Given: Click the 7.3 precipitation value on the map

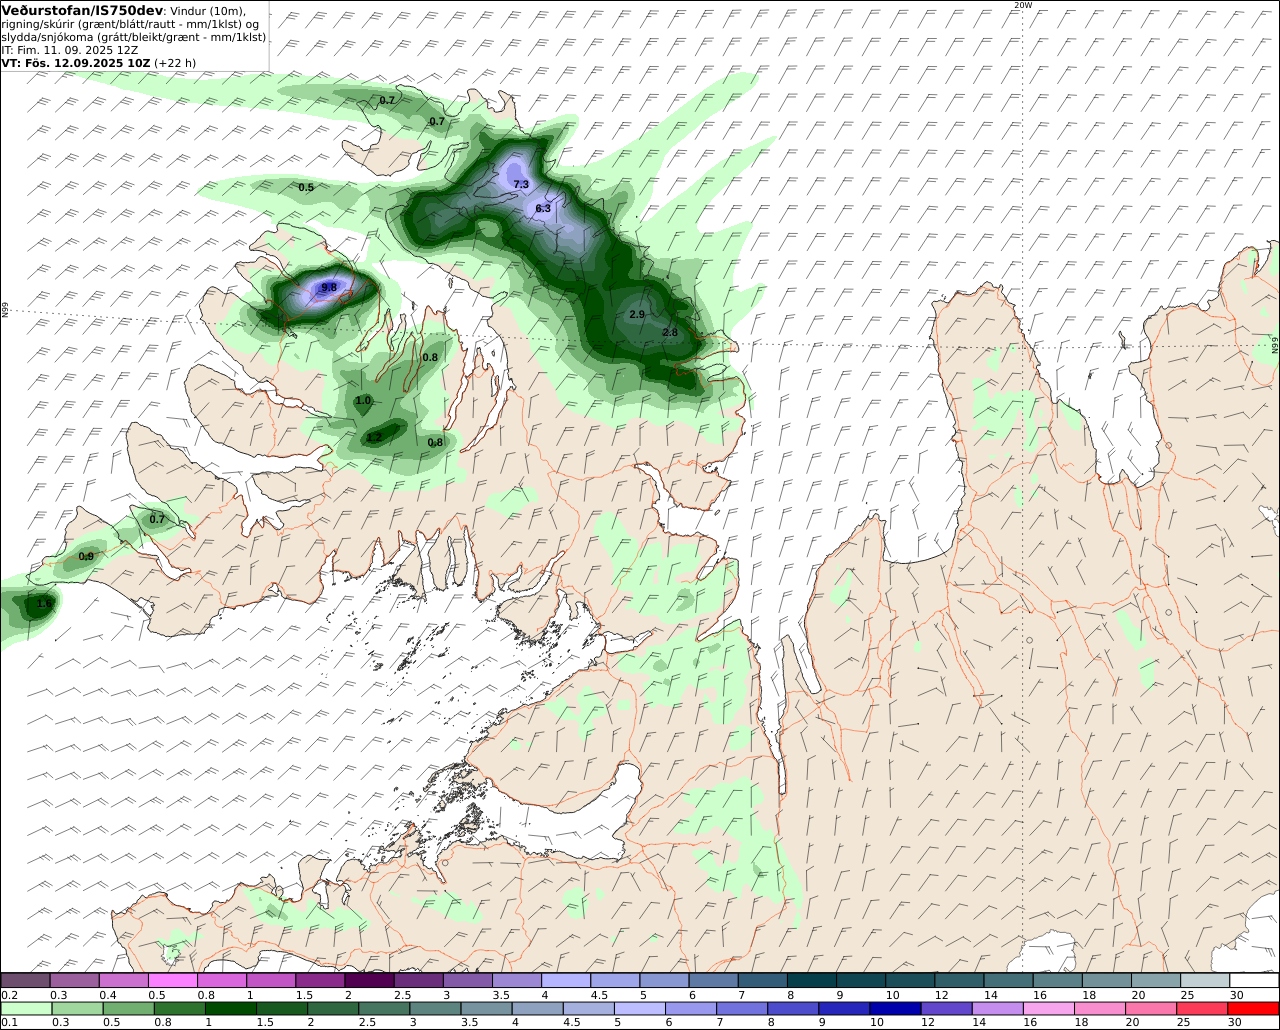Looking at the screenshot, I should pos(521,185).
